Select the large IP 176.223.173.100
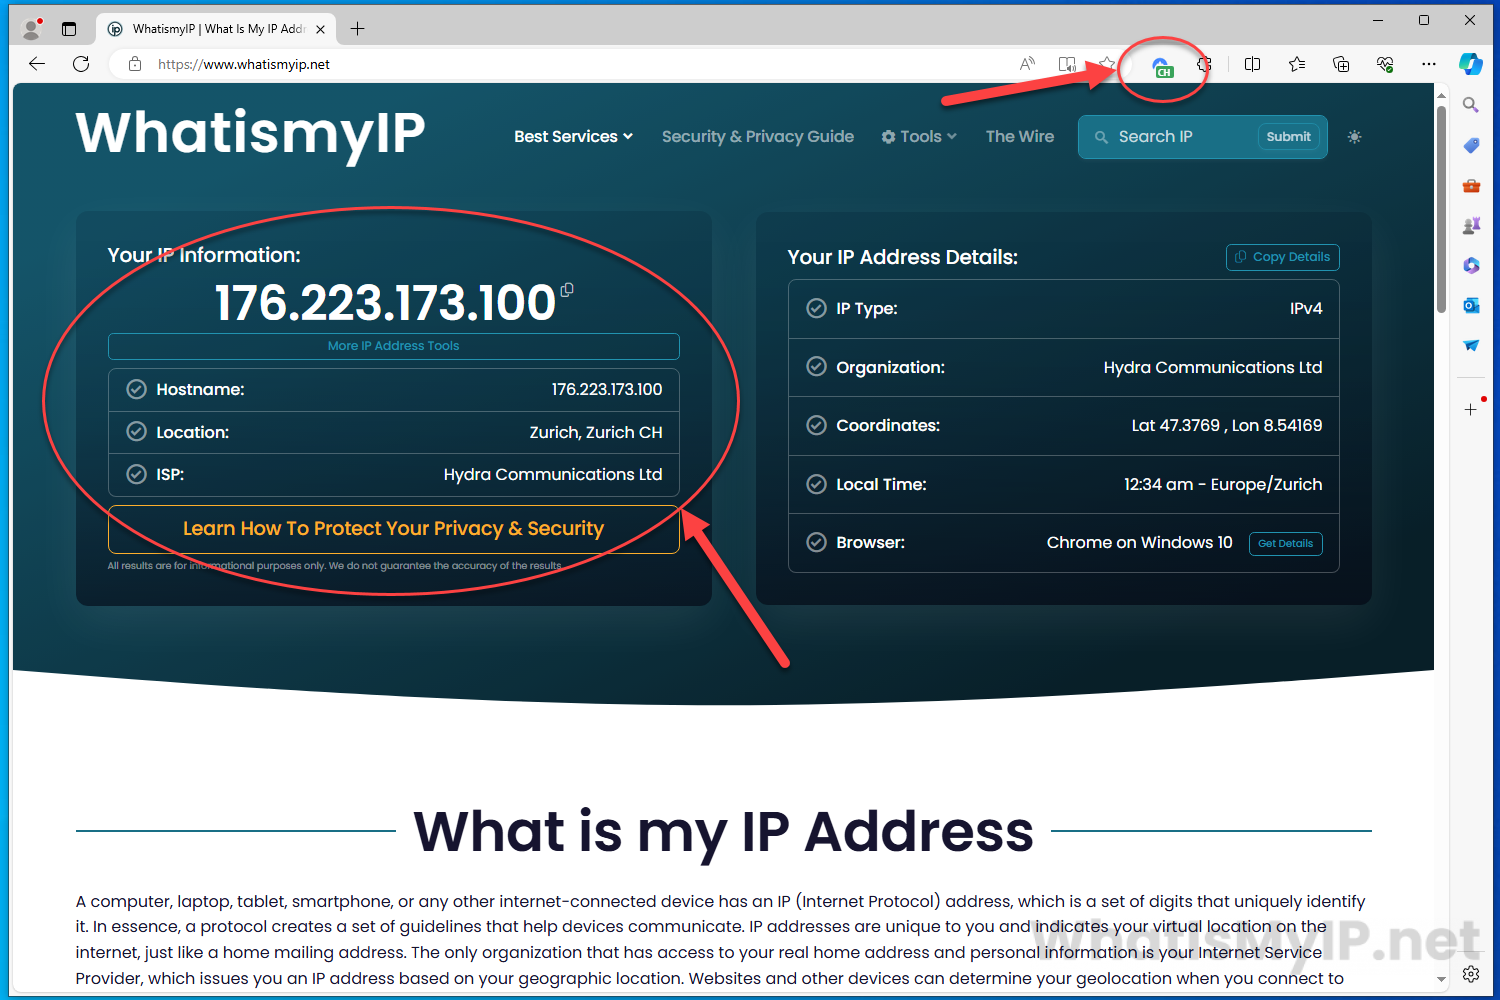Image resolution: width=1500 pixels, height=1000 pixels. [x=385, y=303]
